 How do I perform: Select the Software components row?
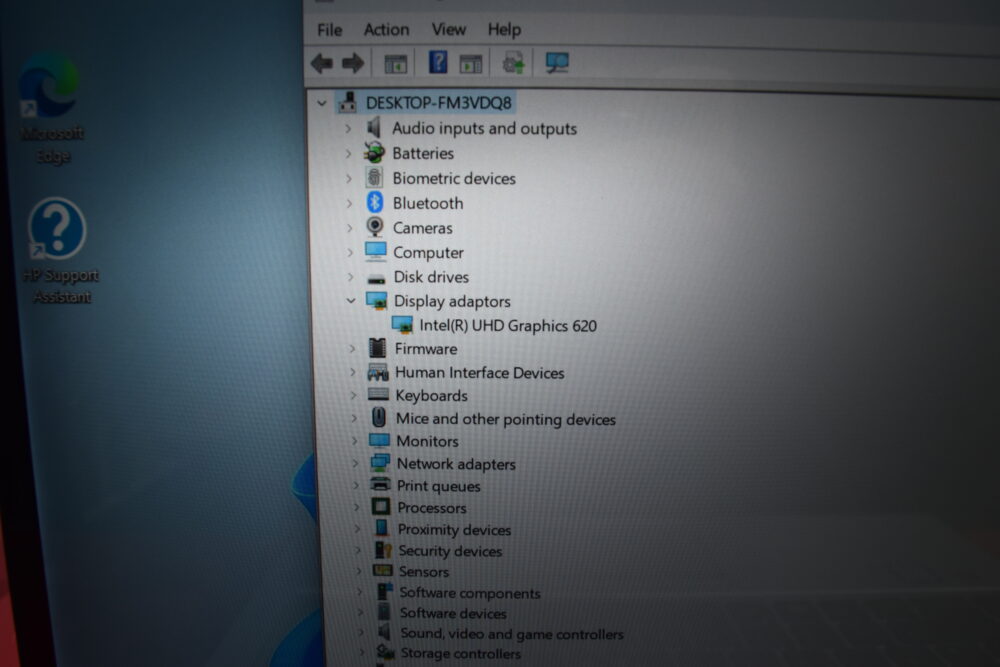[470, 593]
